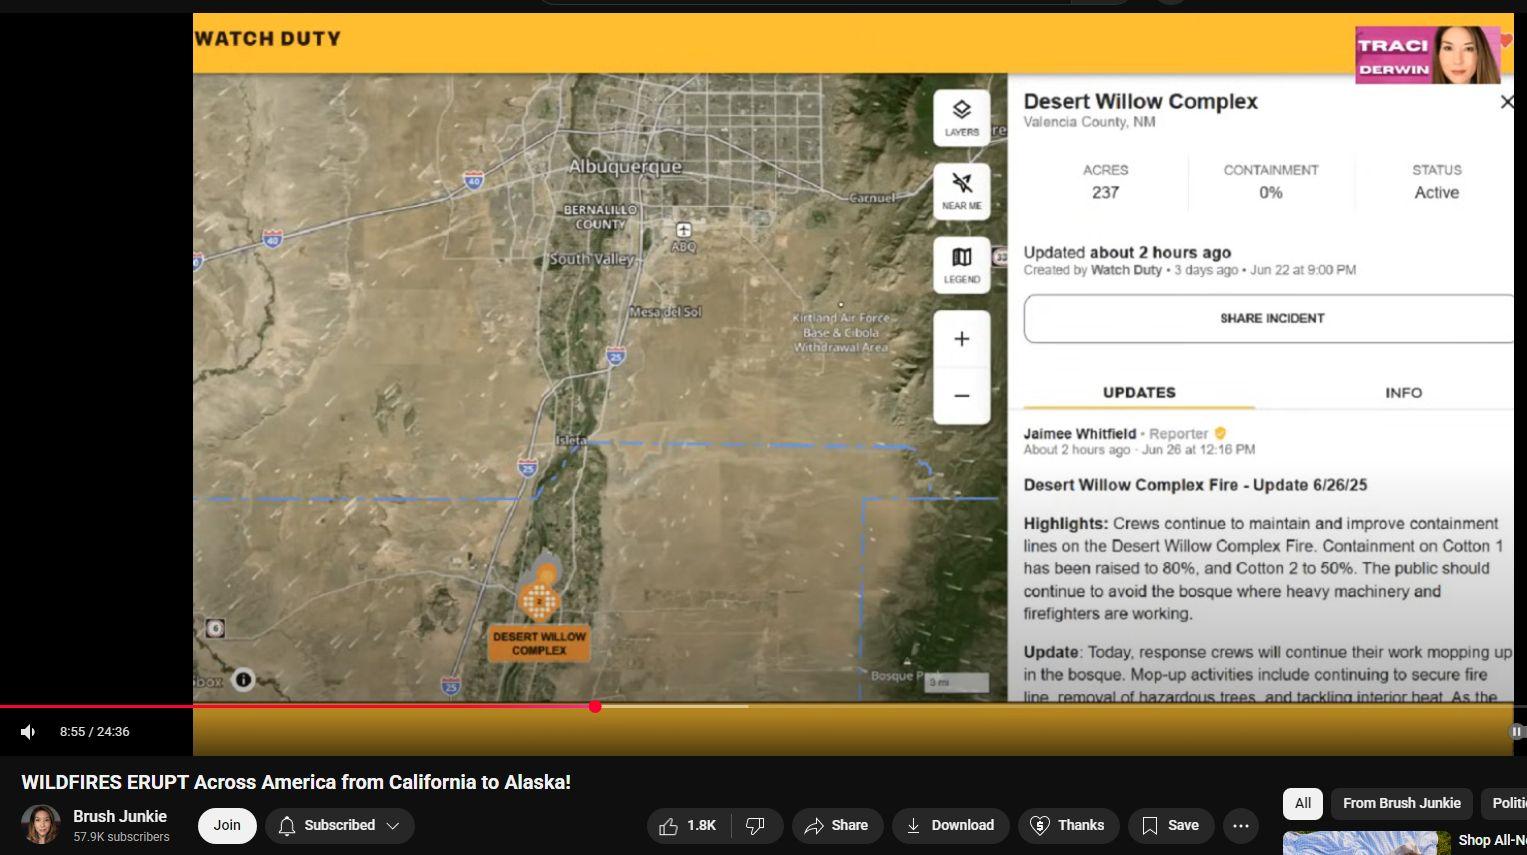Screen dimensions: 1527x855
Task: Switch to the INFO tab
Action: (1403, 393)
